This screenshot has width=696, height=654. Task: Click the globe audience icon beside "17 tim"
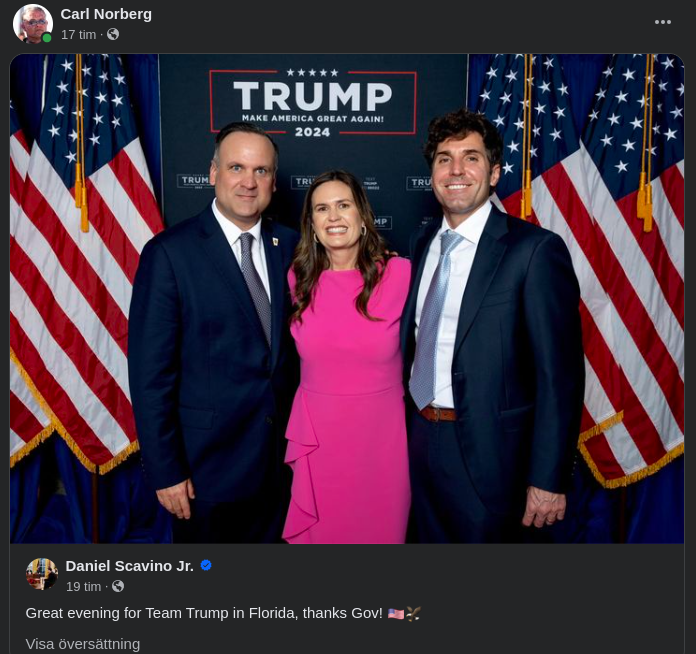113,34
